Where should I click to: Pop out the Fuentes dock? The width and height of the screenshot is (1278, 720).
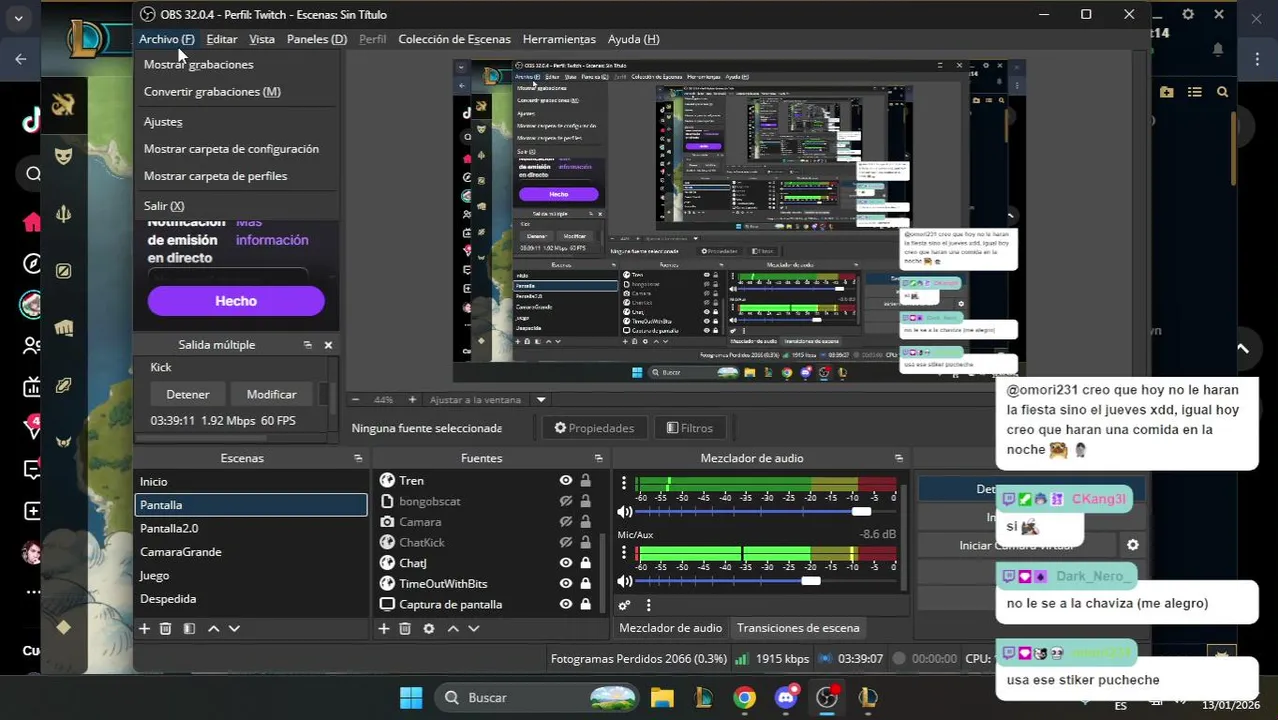(598, 458)
